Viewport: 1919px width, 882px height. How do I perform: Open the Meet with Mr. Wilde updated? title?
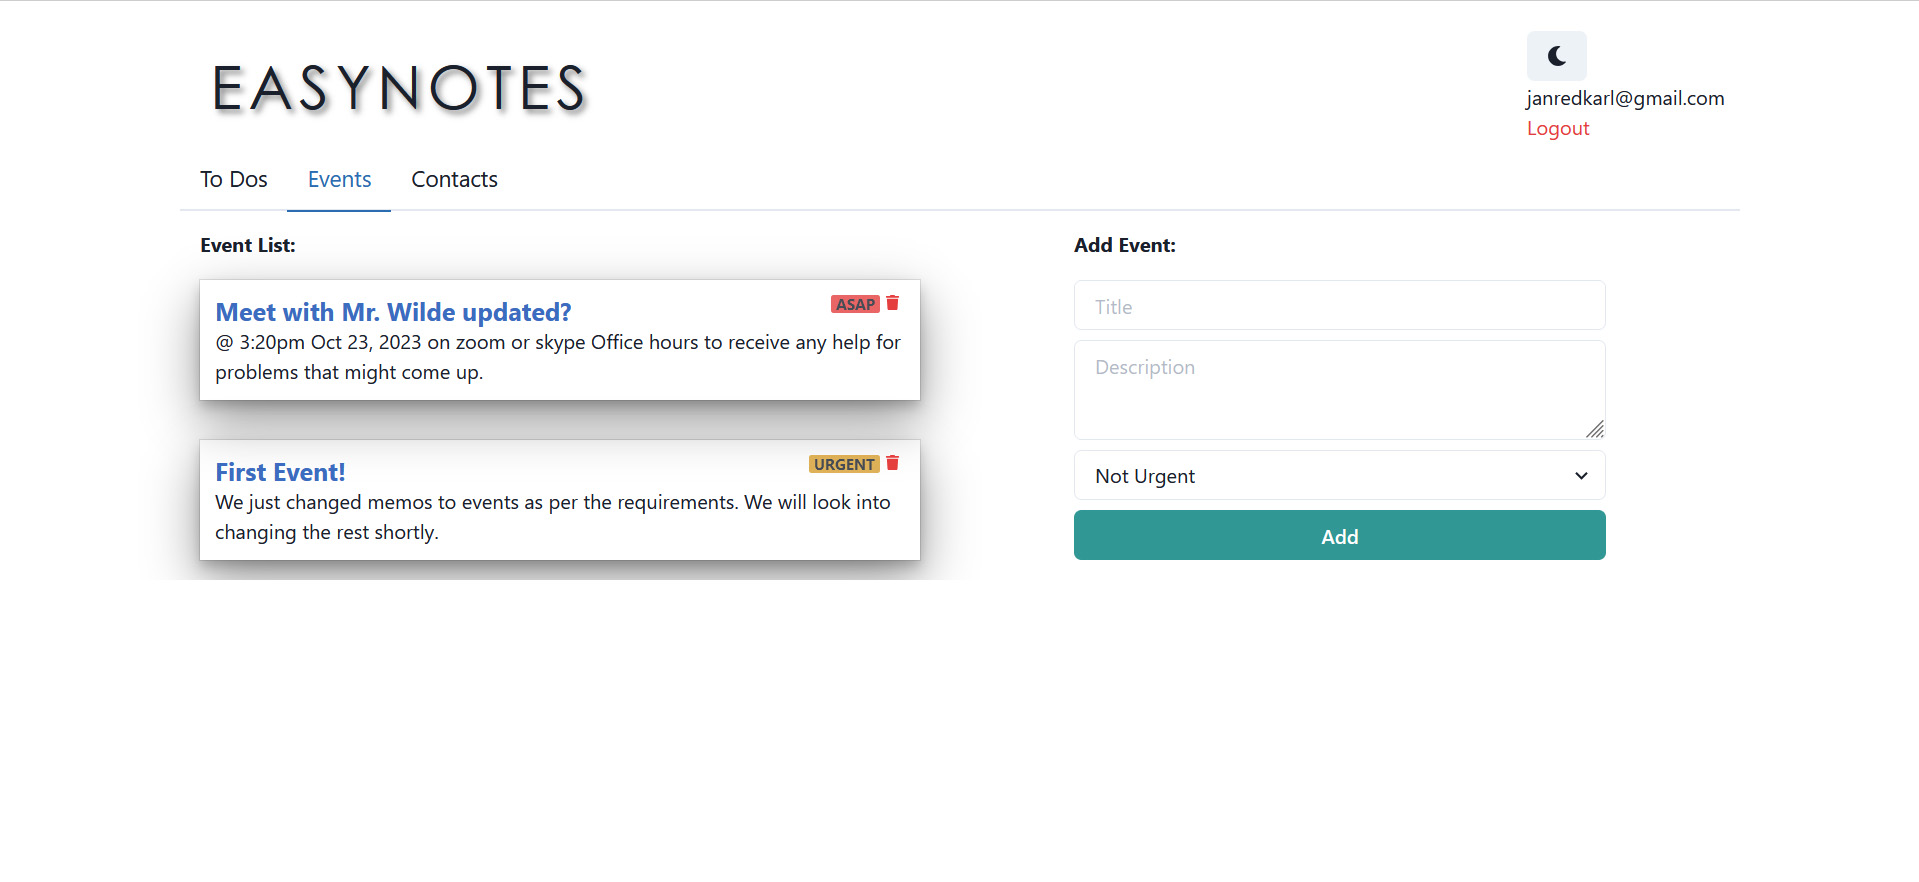[393, 312]
